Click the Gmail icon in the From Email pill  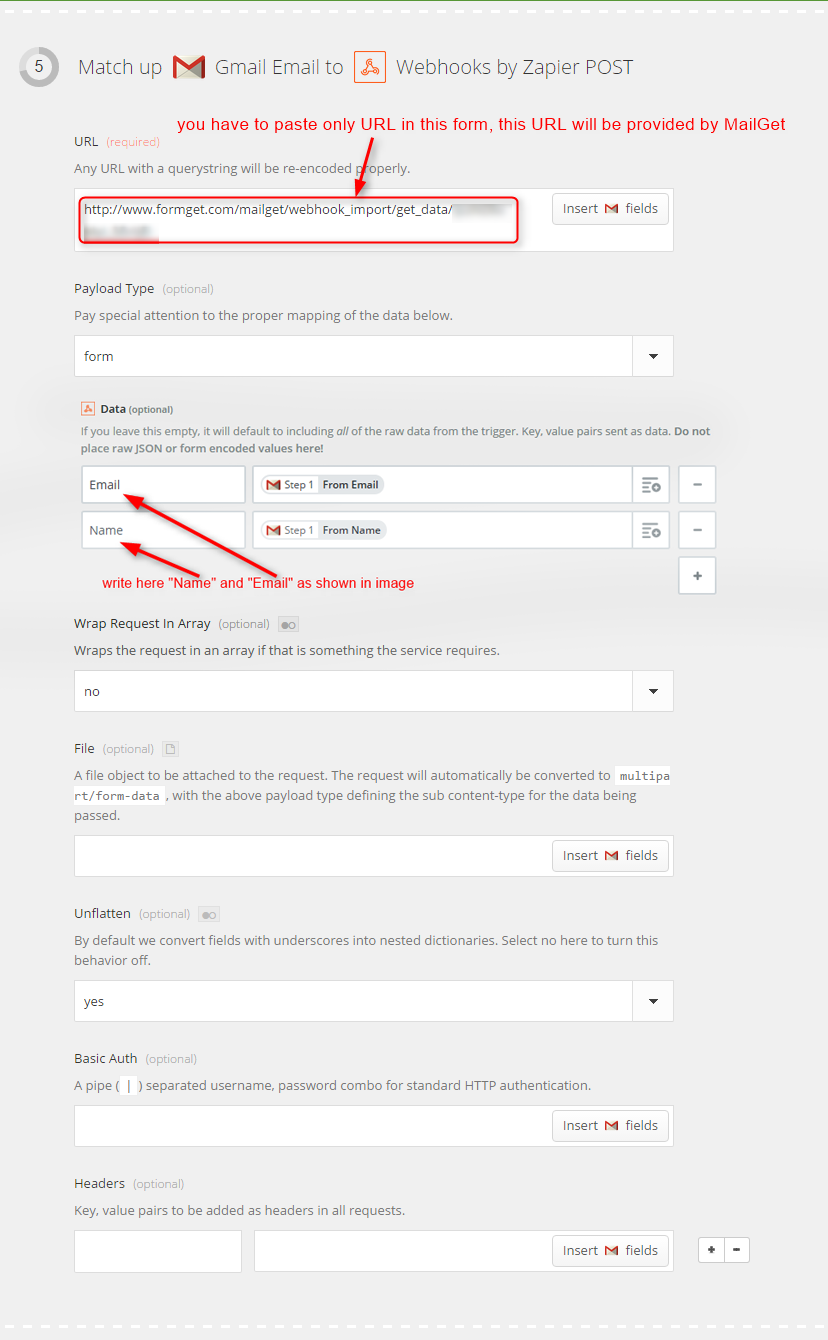pos(273,485)
